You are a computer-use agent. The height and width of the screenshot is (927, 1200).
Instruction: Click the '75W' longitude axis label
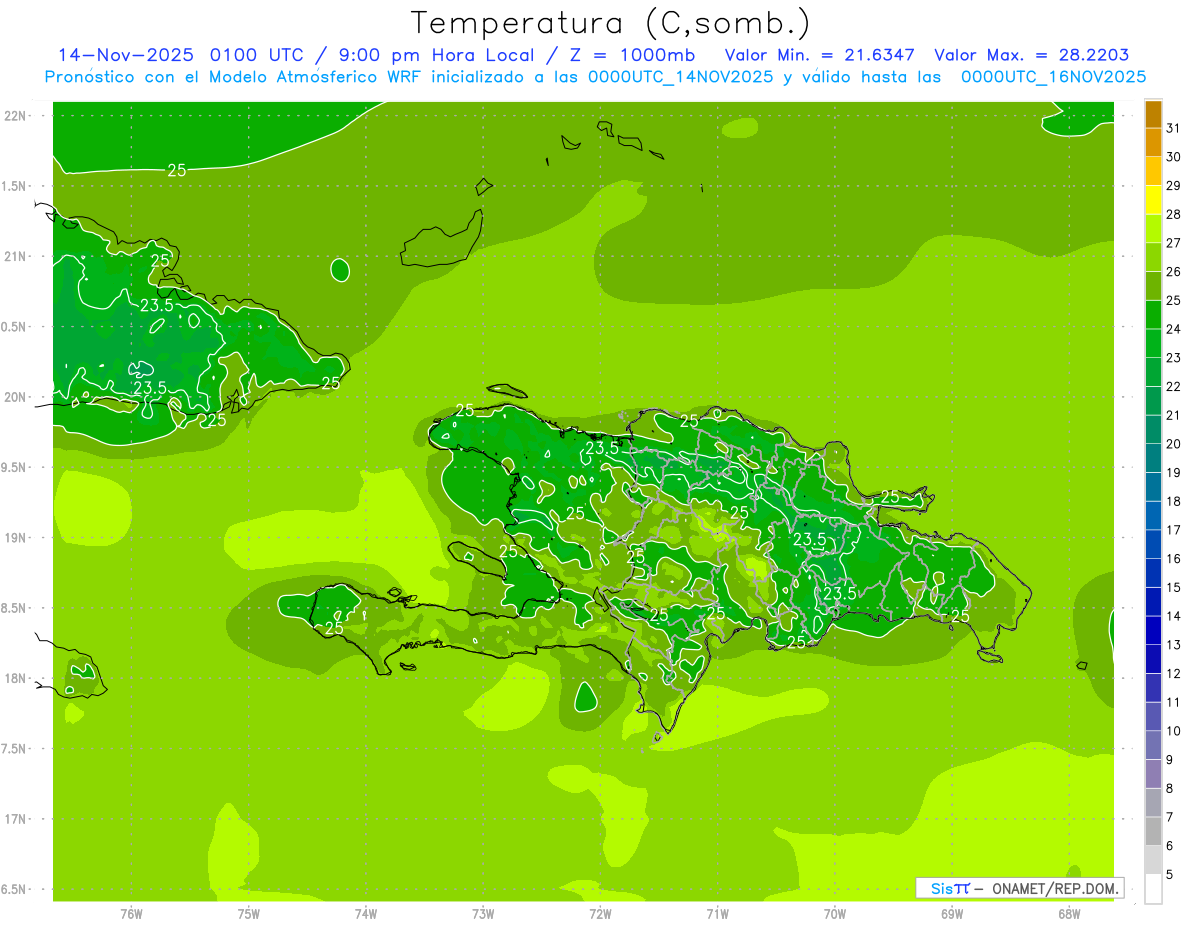click(248, 913)
